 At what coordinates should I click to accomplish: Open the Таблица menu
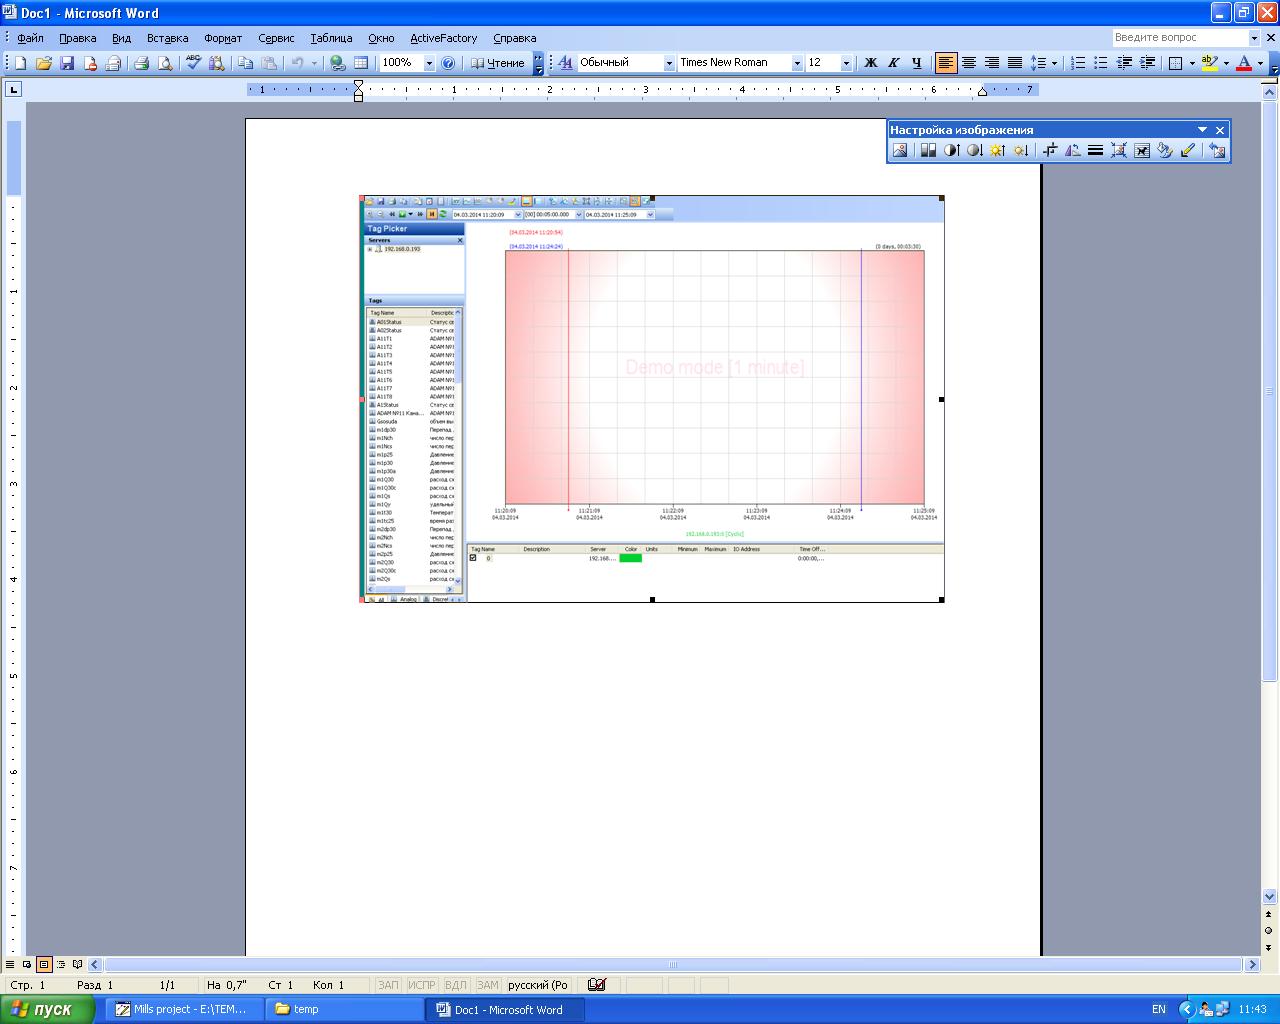(x=330, y=38)
